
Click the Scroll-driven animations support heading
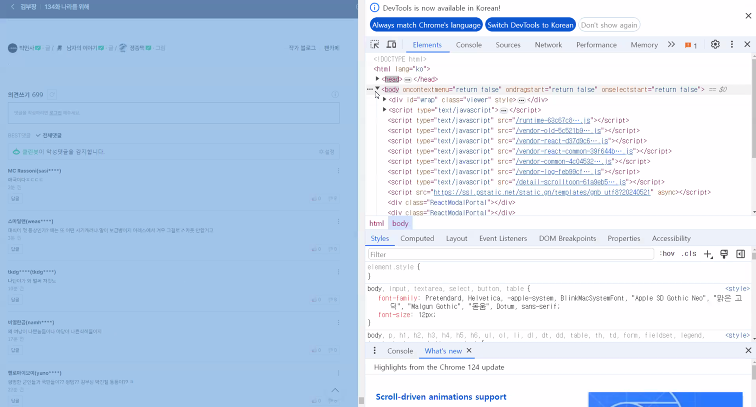[441, 397]
